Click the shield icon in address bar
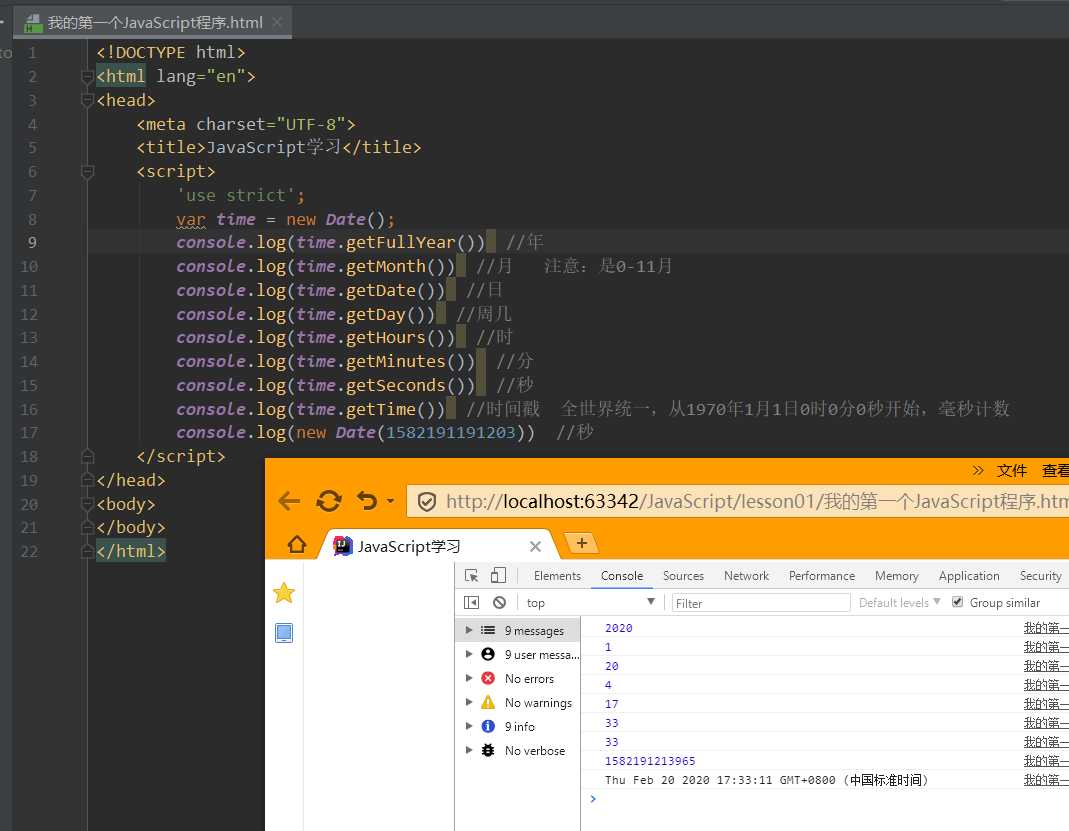Screen dimensions: 1069x831 427,502
